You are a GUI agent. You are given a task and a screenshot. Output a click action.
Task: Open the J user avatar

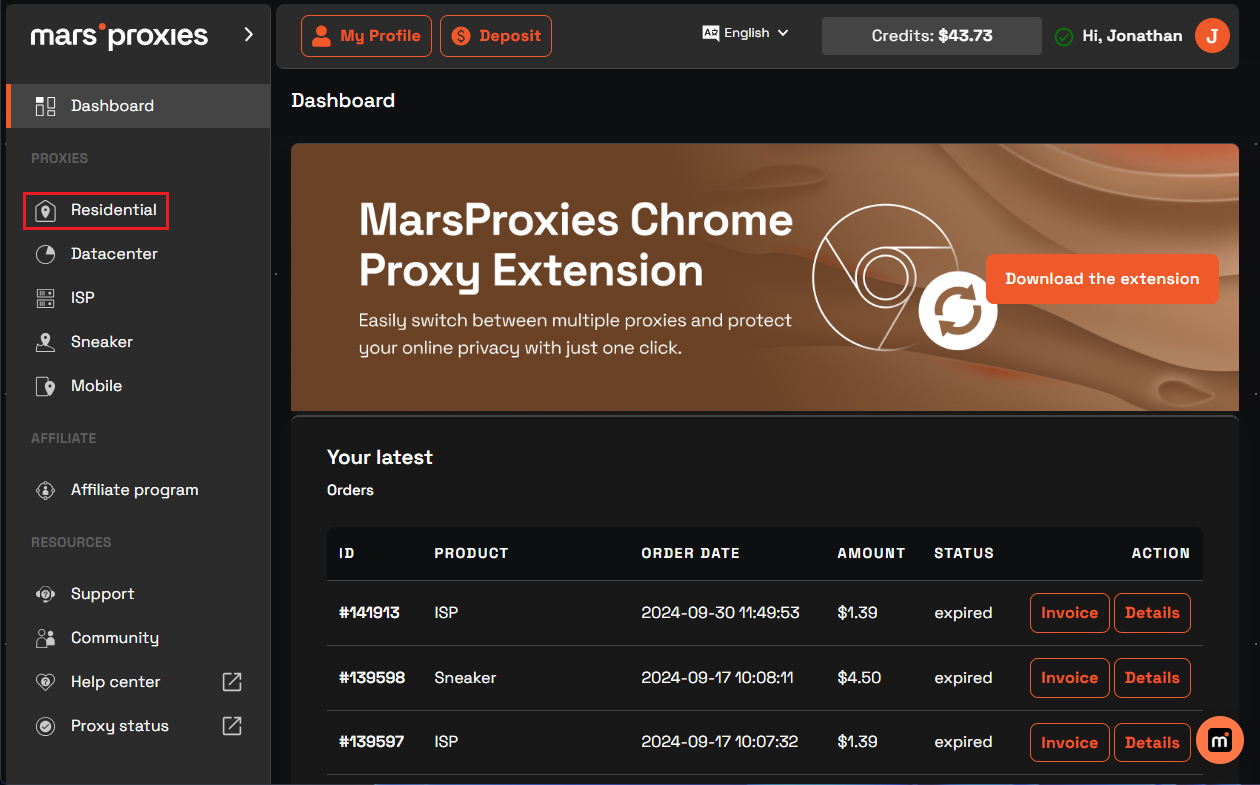click(1212, 36)
